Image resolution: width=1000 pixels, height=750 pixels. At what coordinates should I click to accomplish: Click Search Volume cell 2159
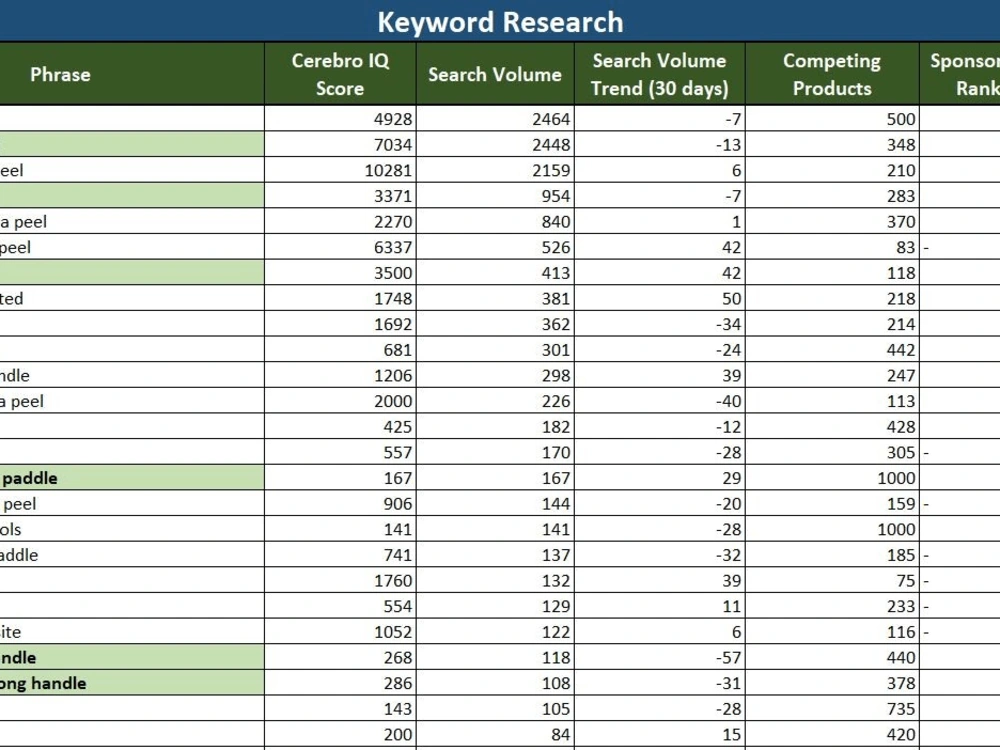[x=495, y=170]
